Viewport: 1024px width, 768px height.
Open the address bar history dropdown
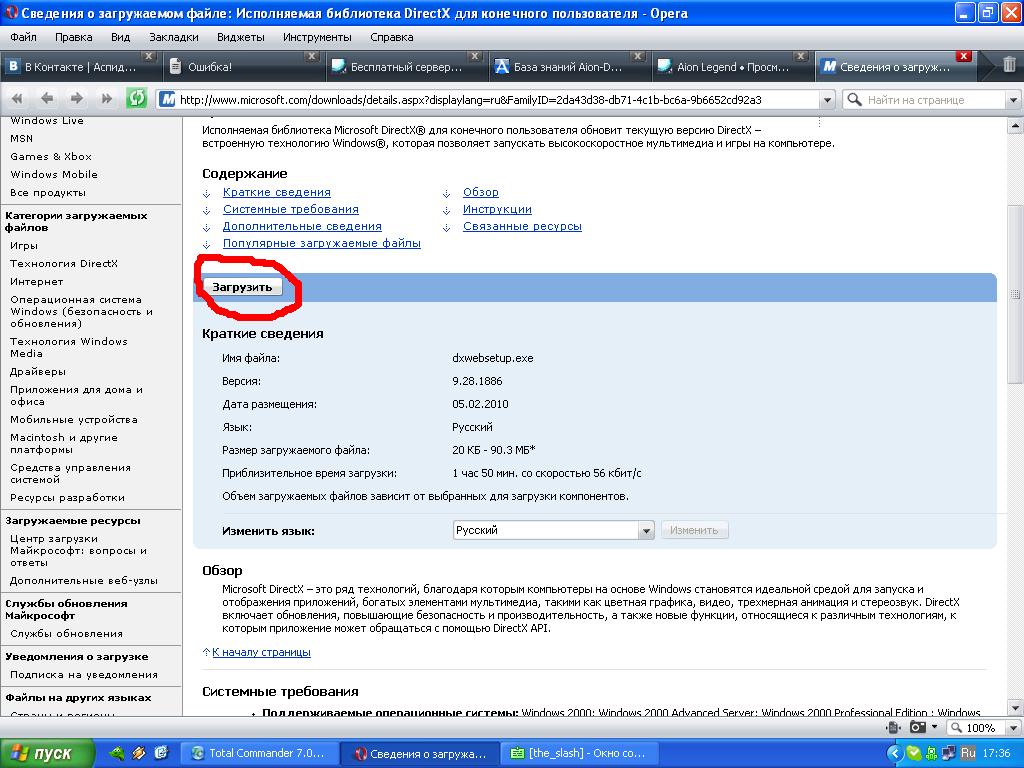pyautogui.click(x=827, y=100)
